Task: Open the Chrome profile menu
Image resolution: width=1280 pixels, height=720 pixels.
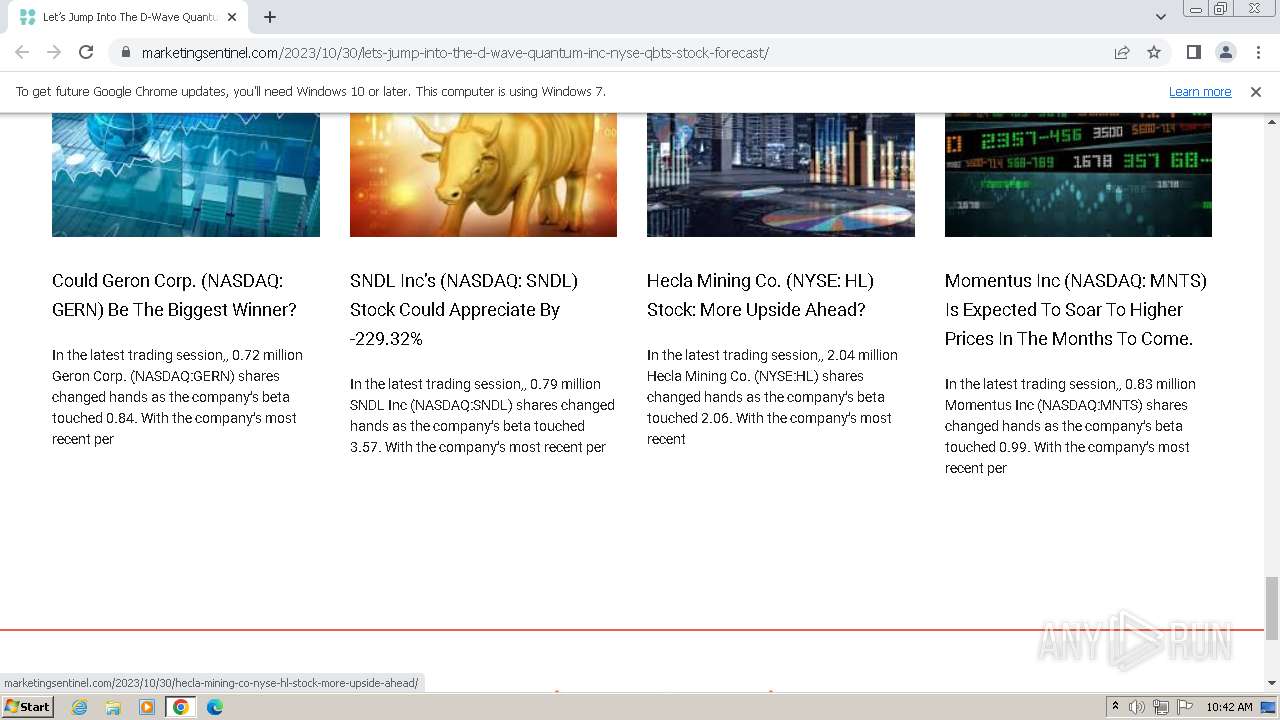Action: [1225, 52]
